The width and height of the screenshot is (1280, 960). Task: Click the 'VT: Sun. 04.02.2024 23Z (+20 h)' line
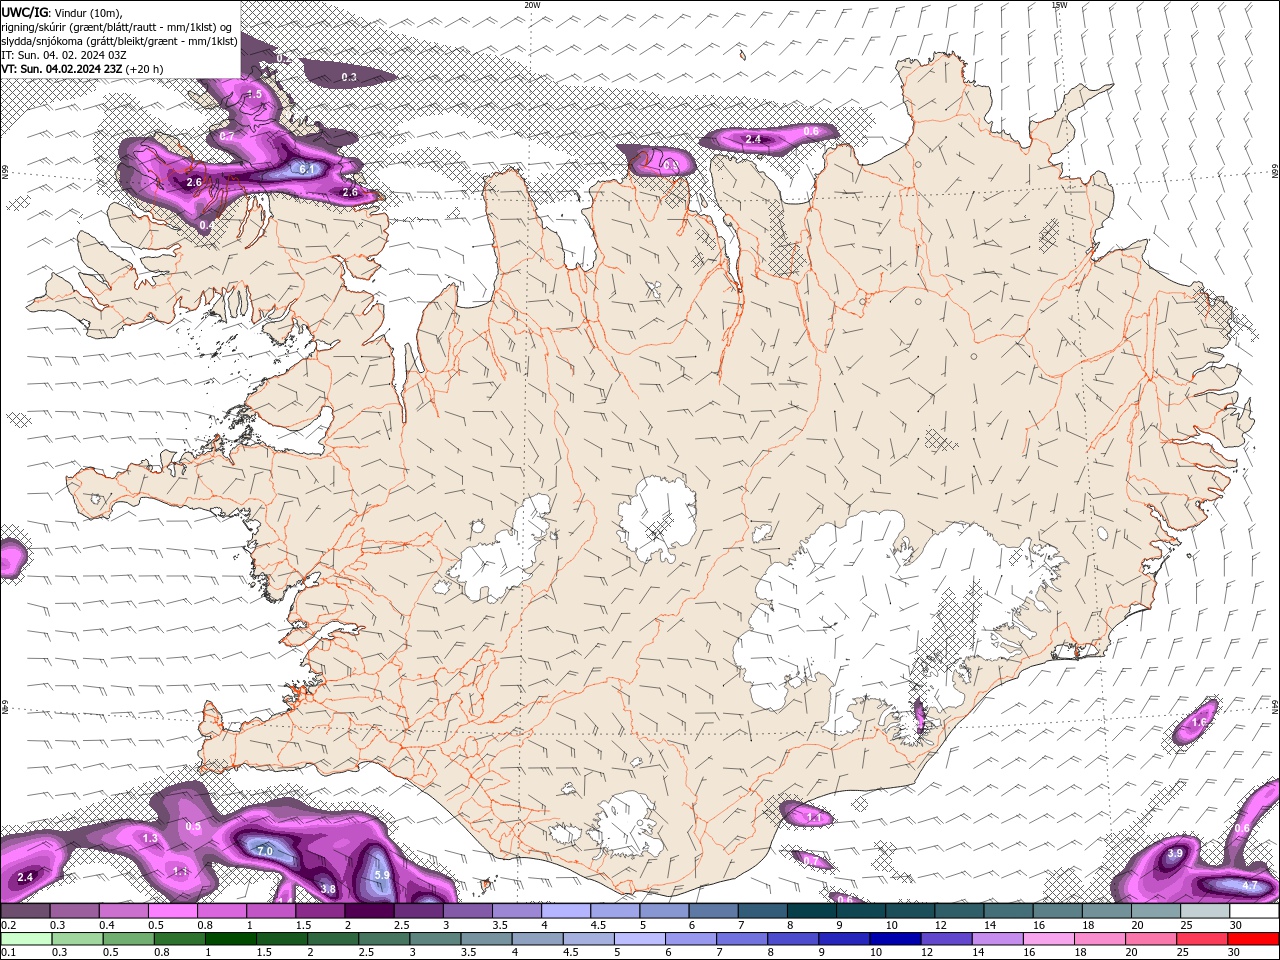82,69
